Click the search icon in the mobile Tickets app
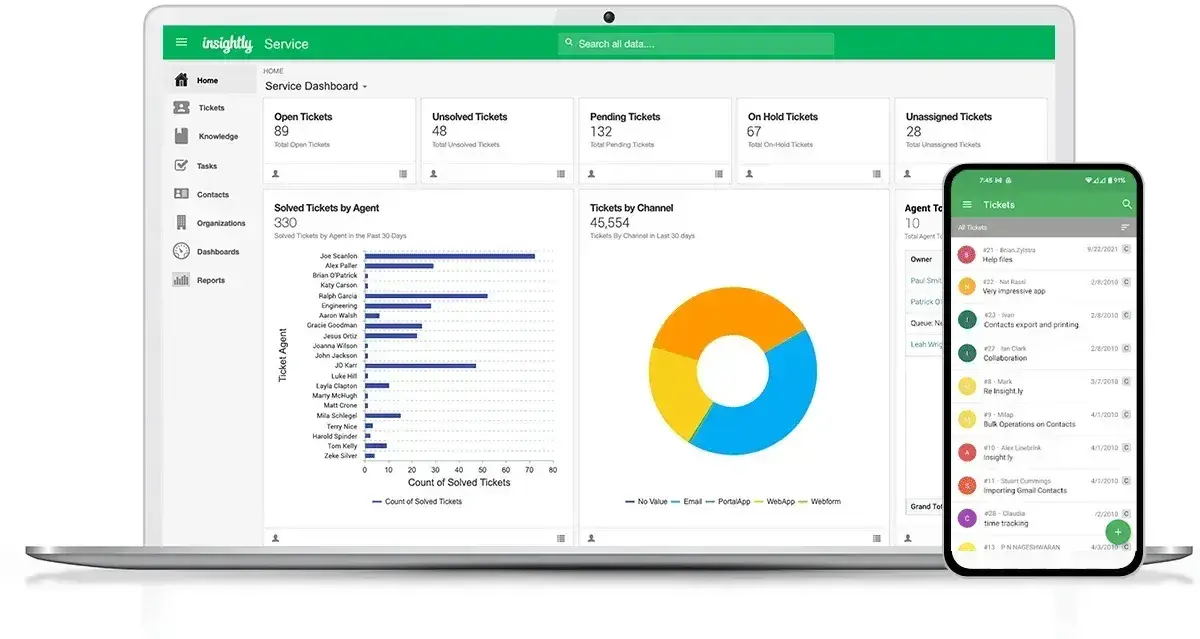 tap(1128, 203)
